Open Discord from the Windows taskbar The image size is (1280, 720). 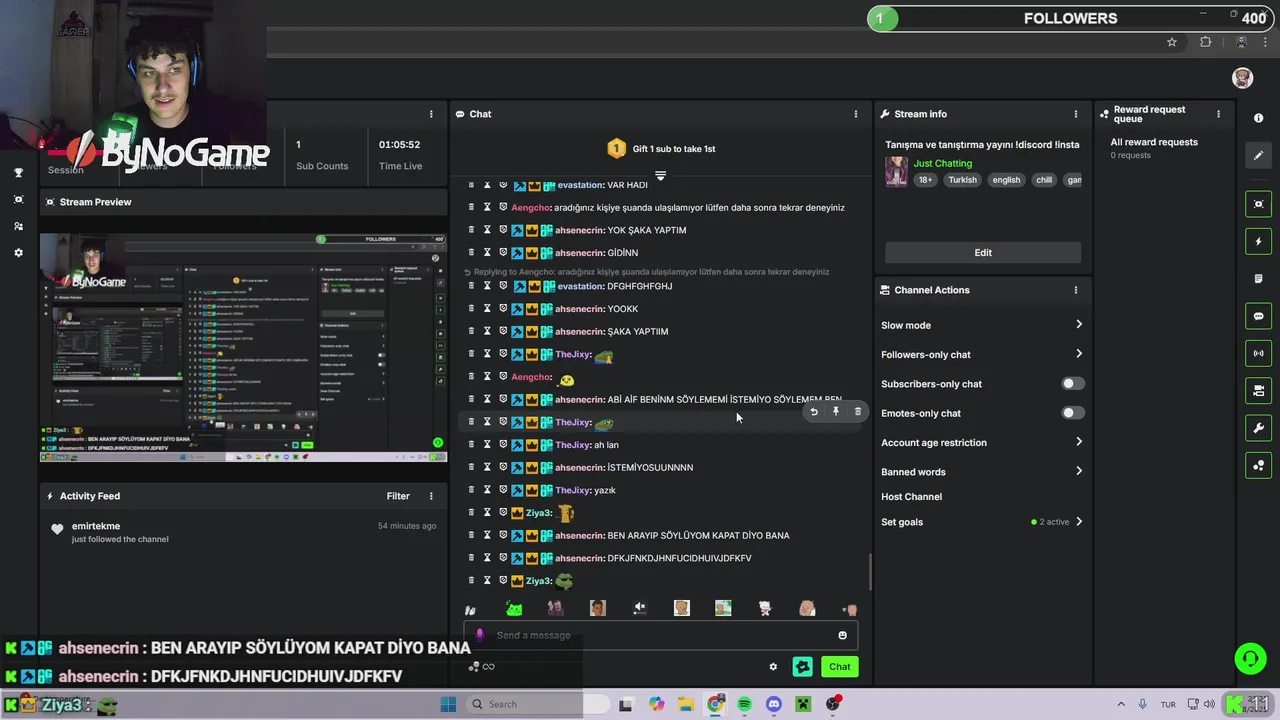[x=773, y=704]
